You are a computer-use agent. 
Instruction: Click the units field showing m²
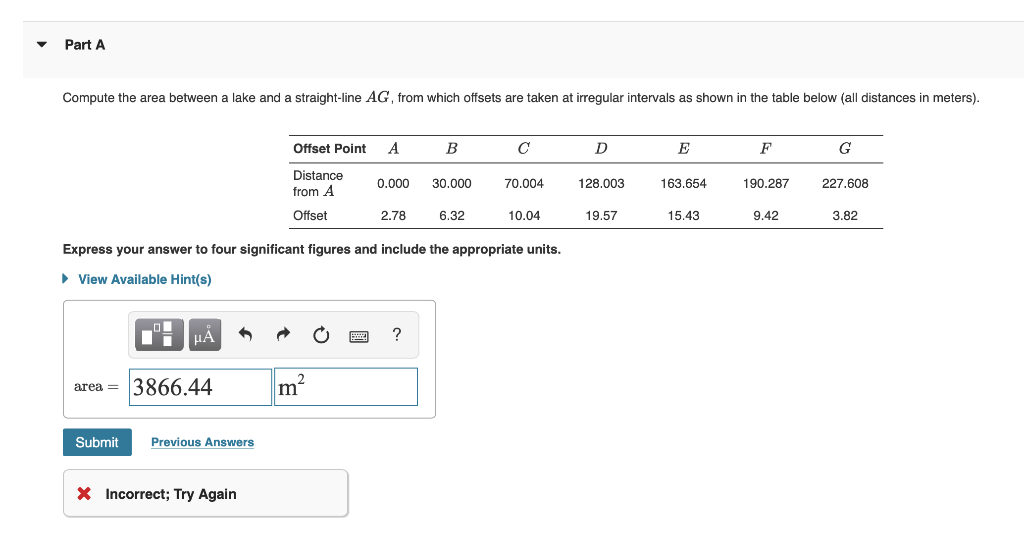pyautogui.click(x=345, y=387)
